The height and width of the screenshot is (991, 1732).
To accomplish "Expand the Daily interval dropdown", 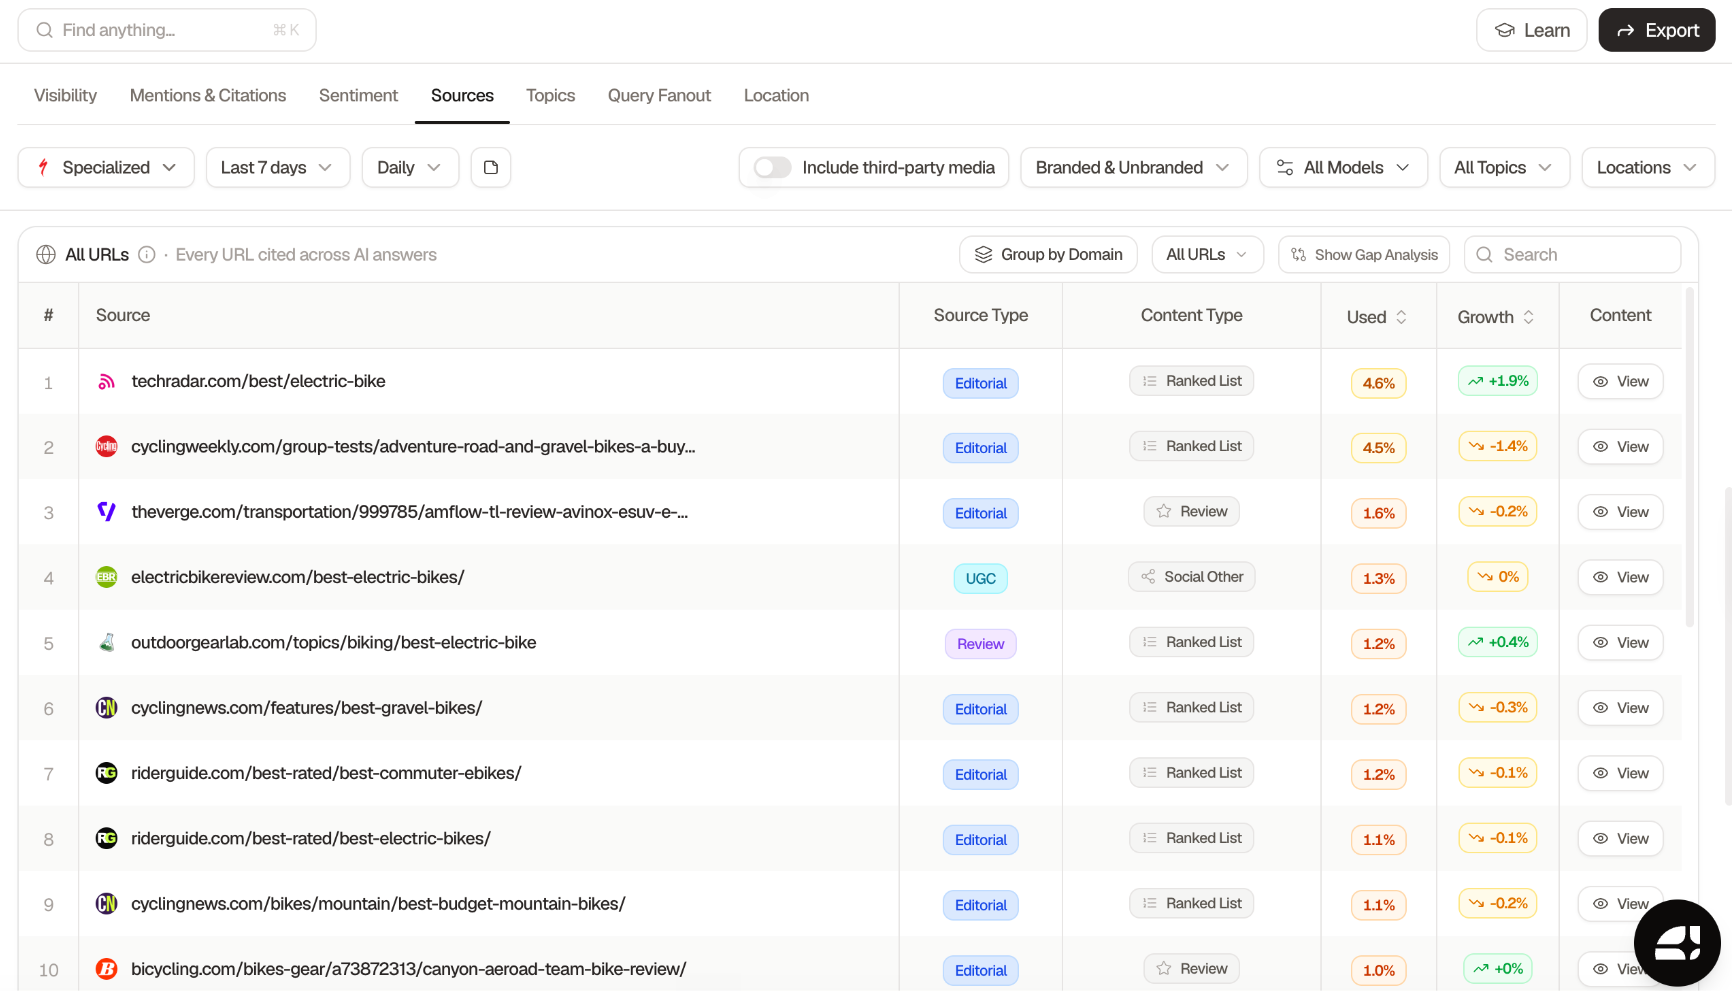I will [x=410, y=167].
